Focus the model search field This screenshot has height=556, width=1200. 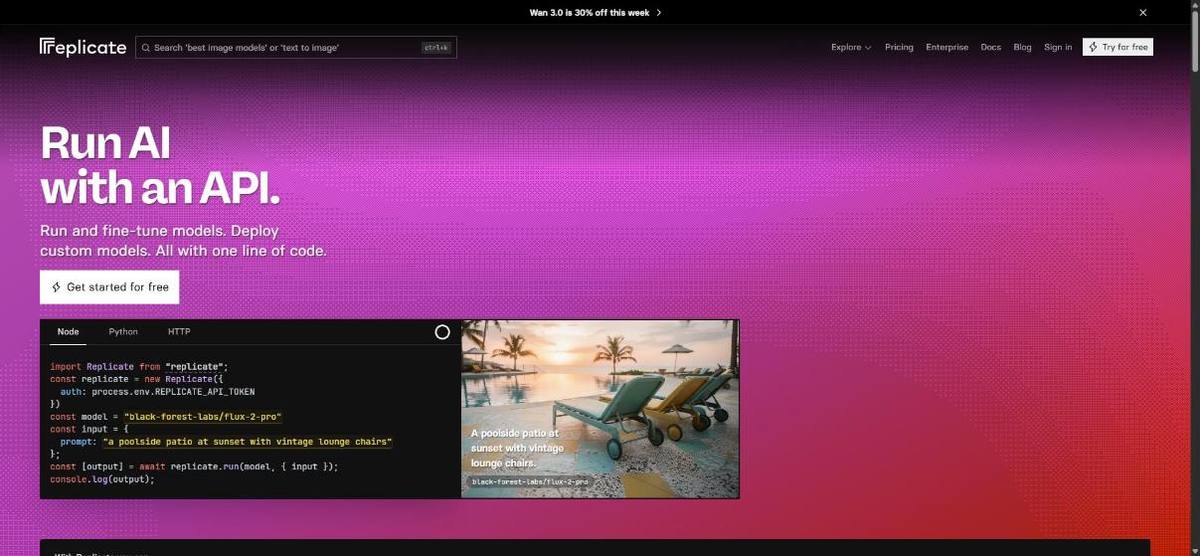(296, 47)
